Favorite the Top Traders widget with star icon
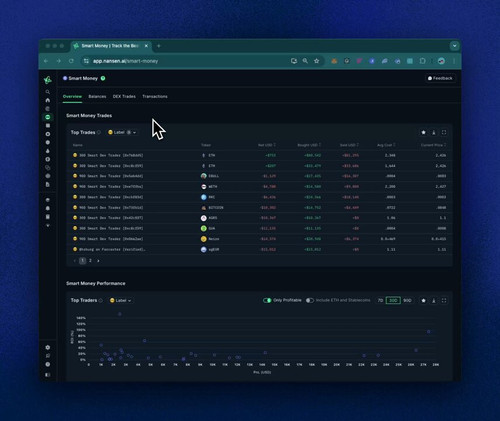This screenshot has height=421, width=500. 423,300
